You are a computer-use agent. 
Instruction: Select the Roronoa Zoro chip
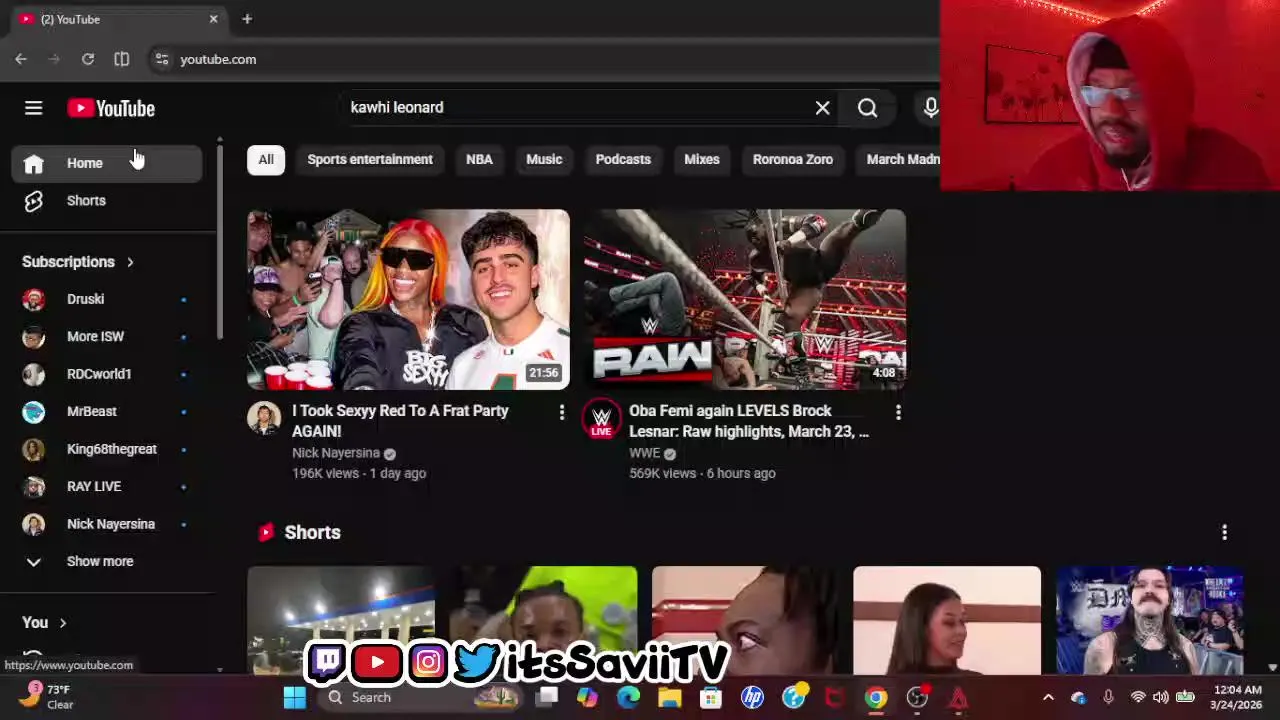click(x=793, y=160)
